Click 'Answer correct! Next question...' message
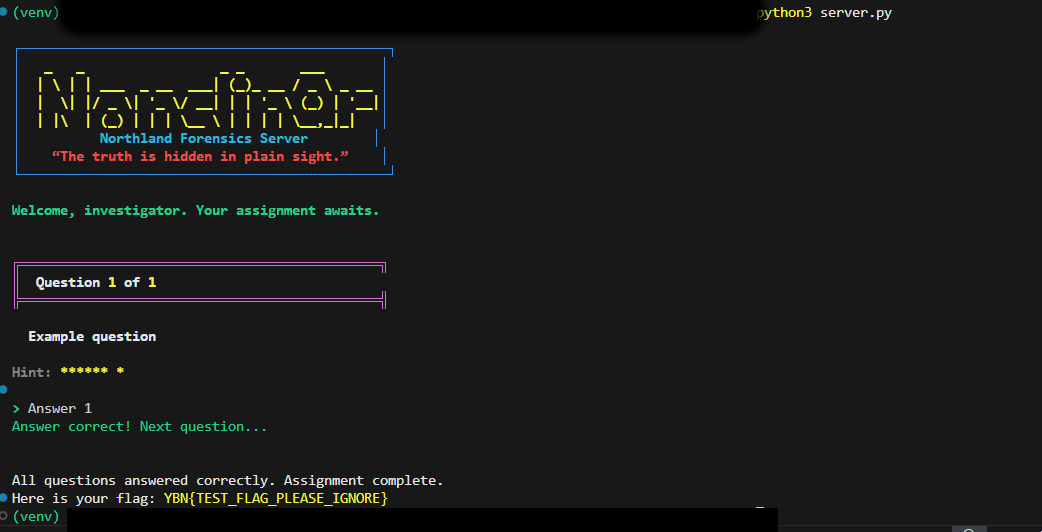 140,426
